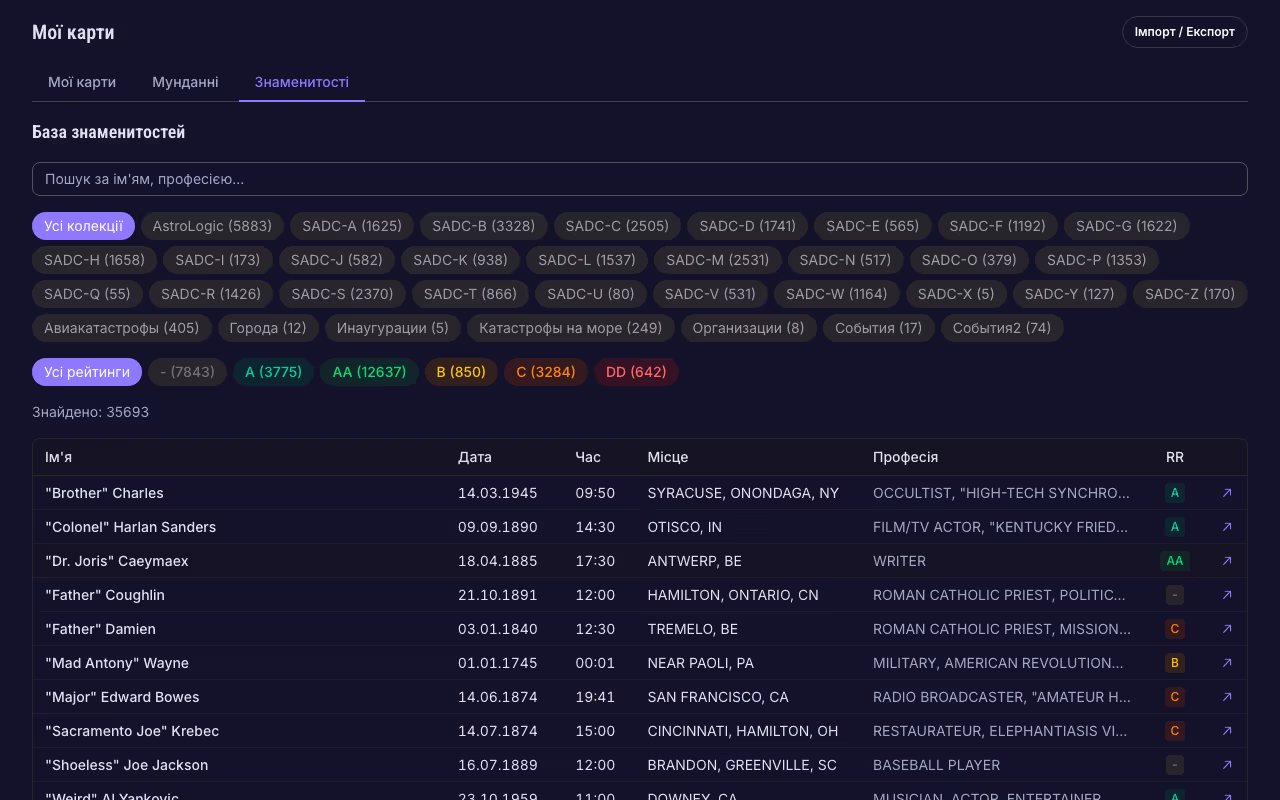The image size is (1280, 800).
Task: Switch to the Мунданні tab
Action: click(x=185, y=82)
